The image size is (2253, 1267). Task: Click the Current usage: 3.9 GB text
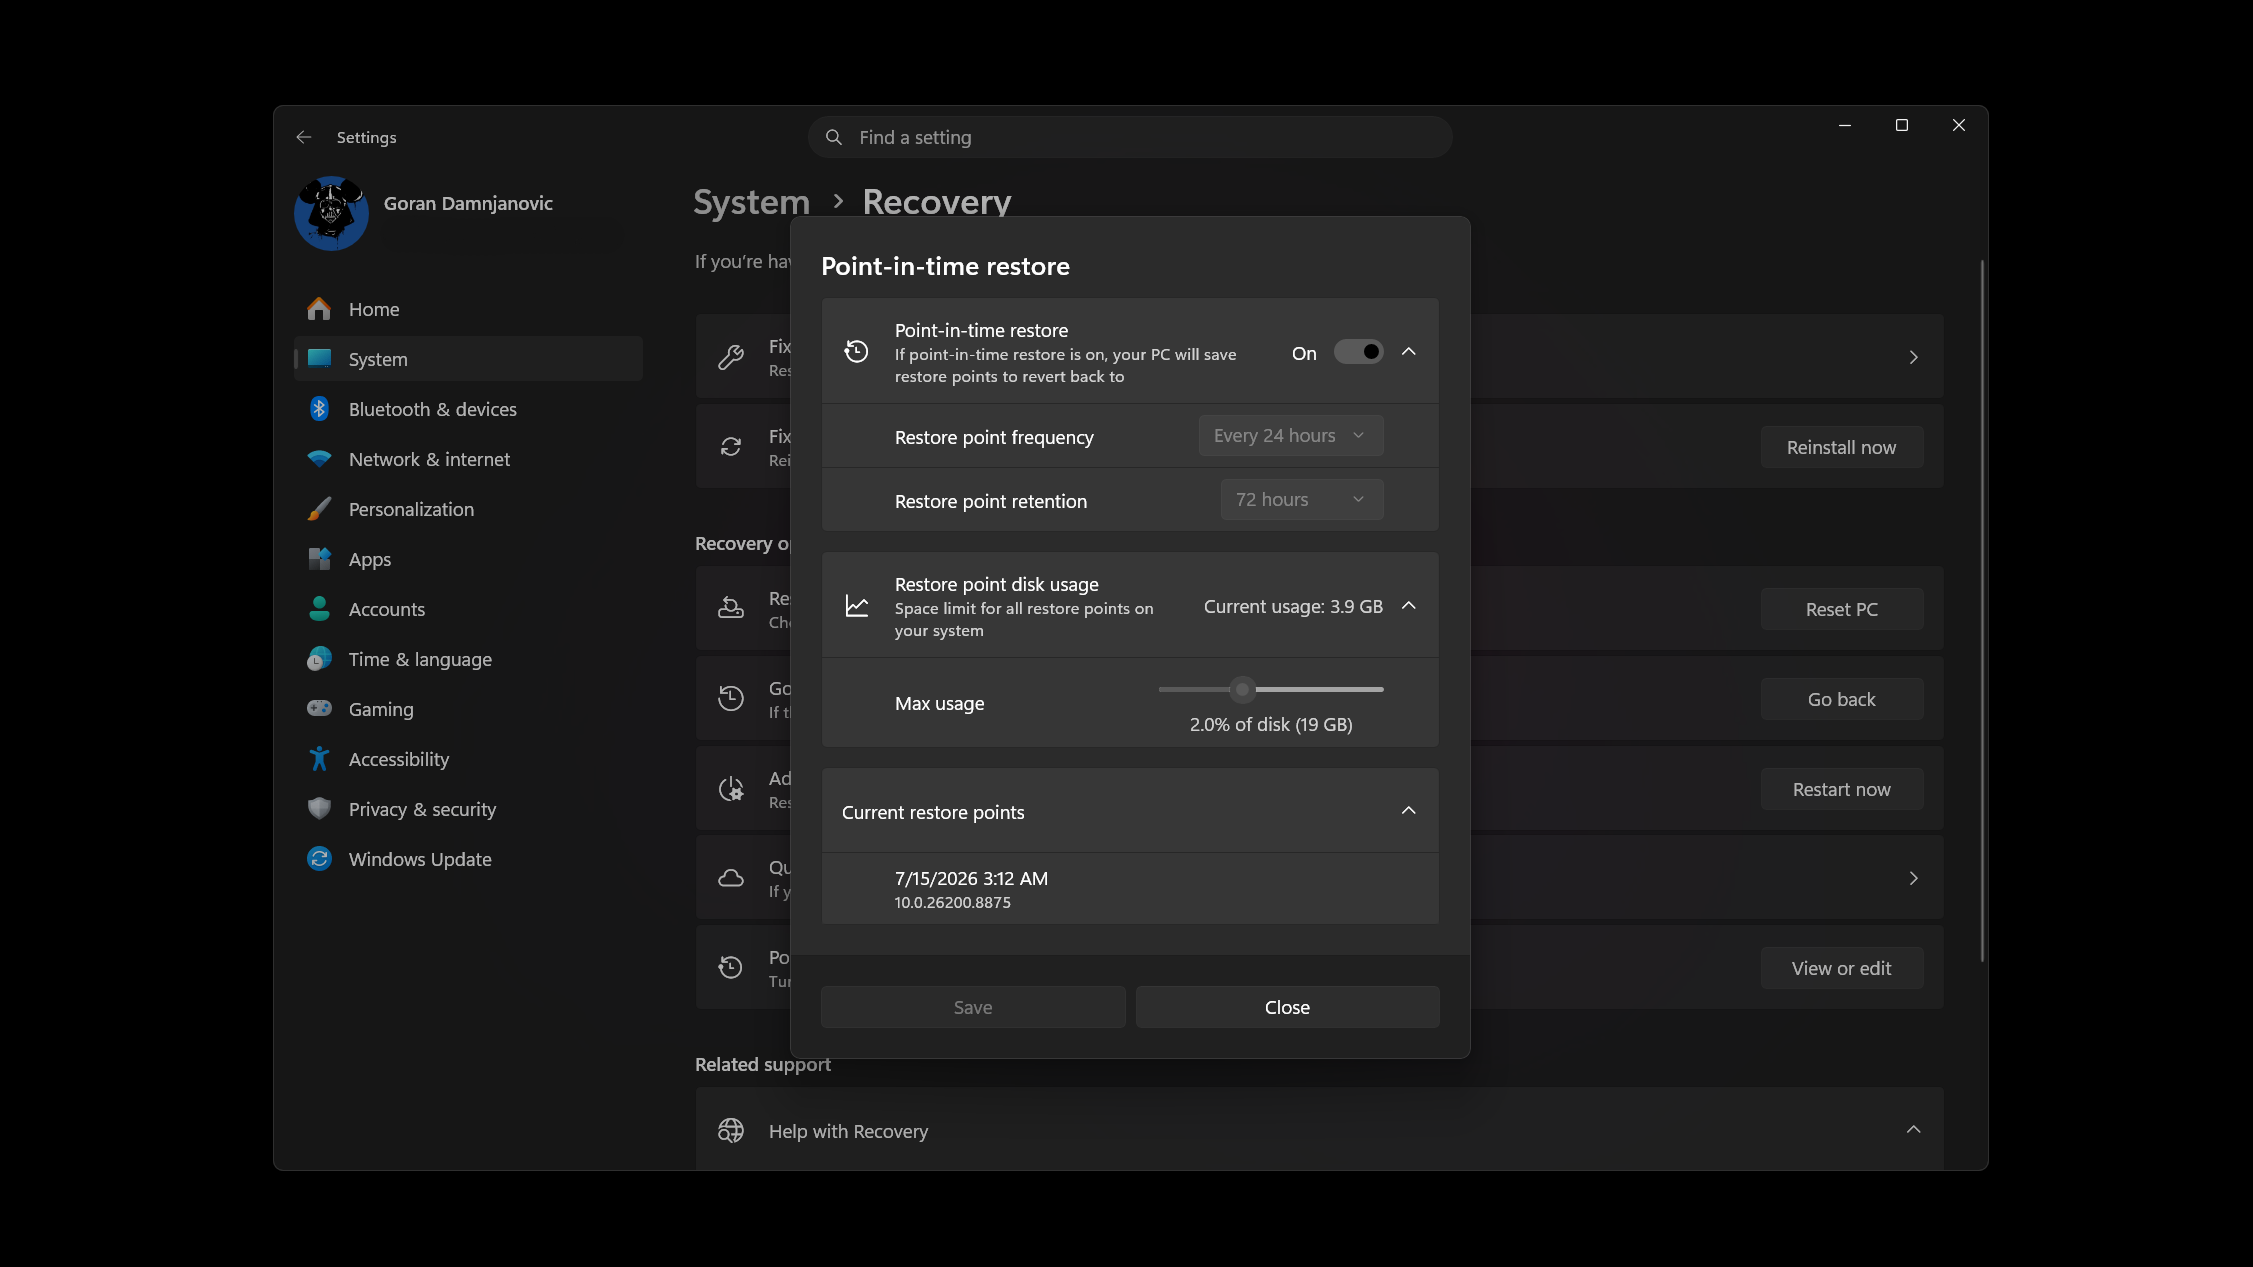pyautogui.click(x=1293, y=606)
